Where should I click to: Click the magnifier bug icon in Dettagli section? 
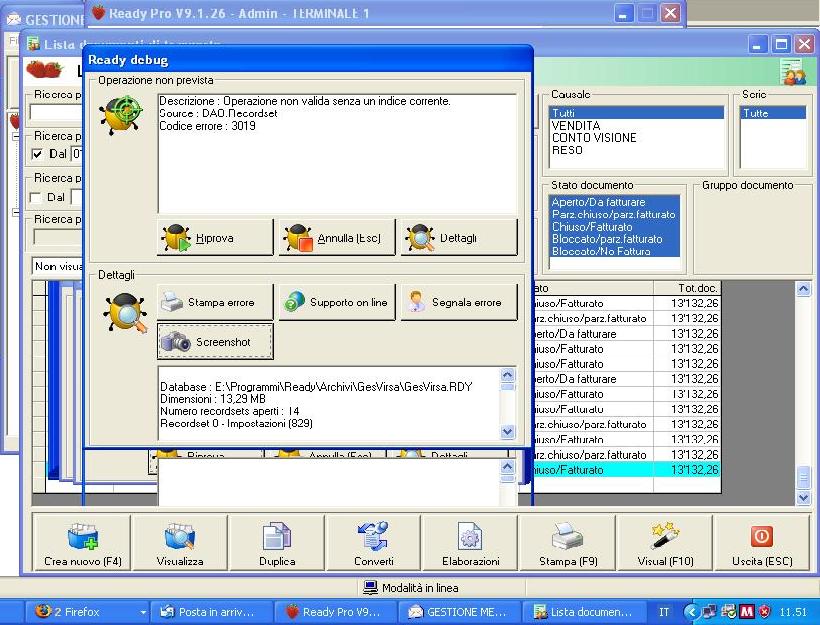[126, 313]
